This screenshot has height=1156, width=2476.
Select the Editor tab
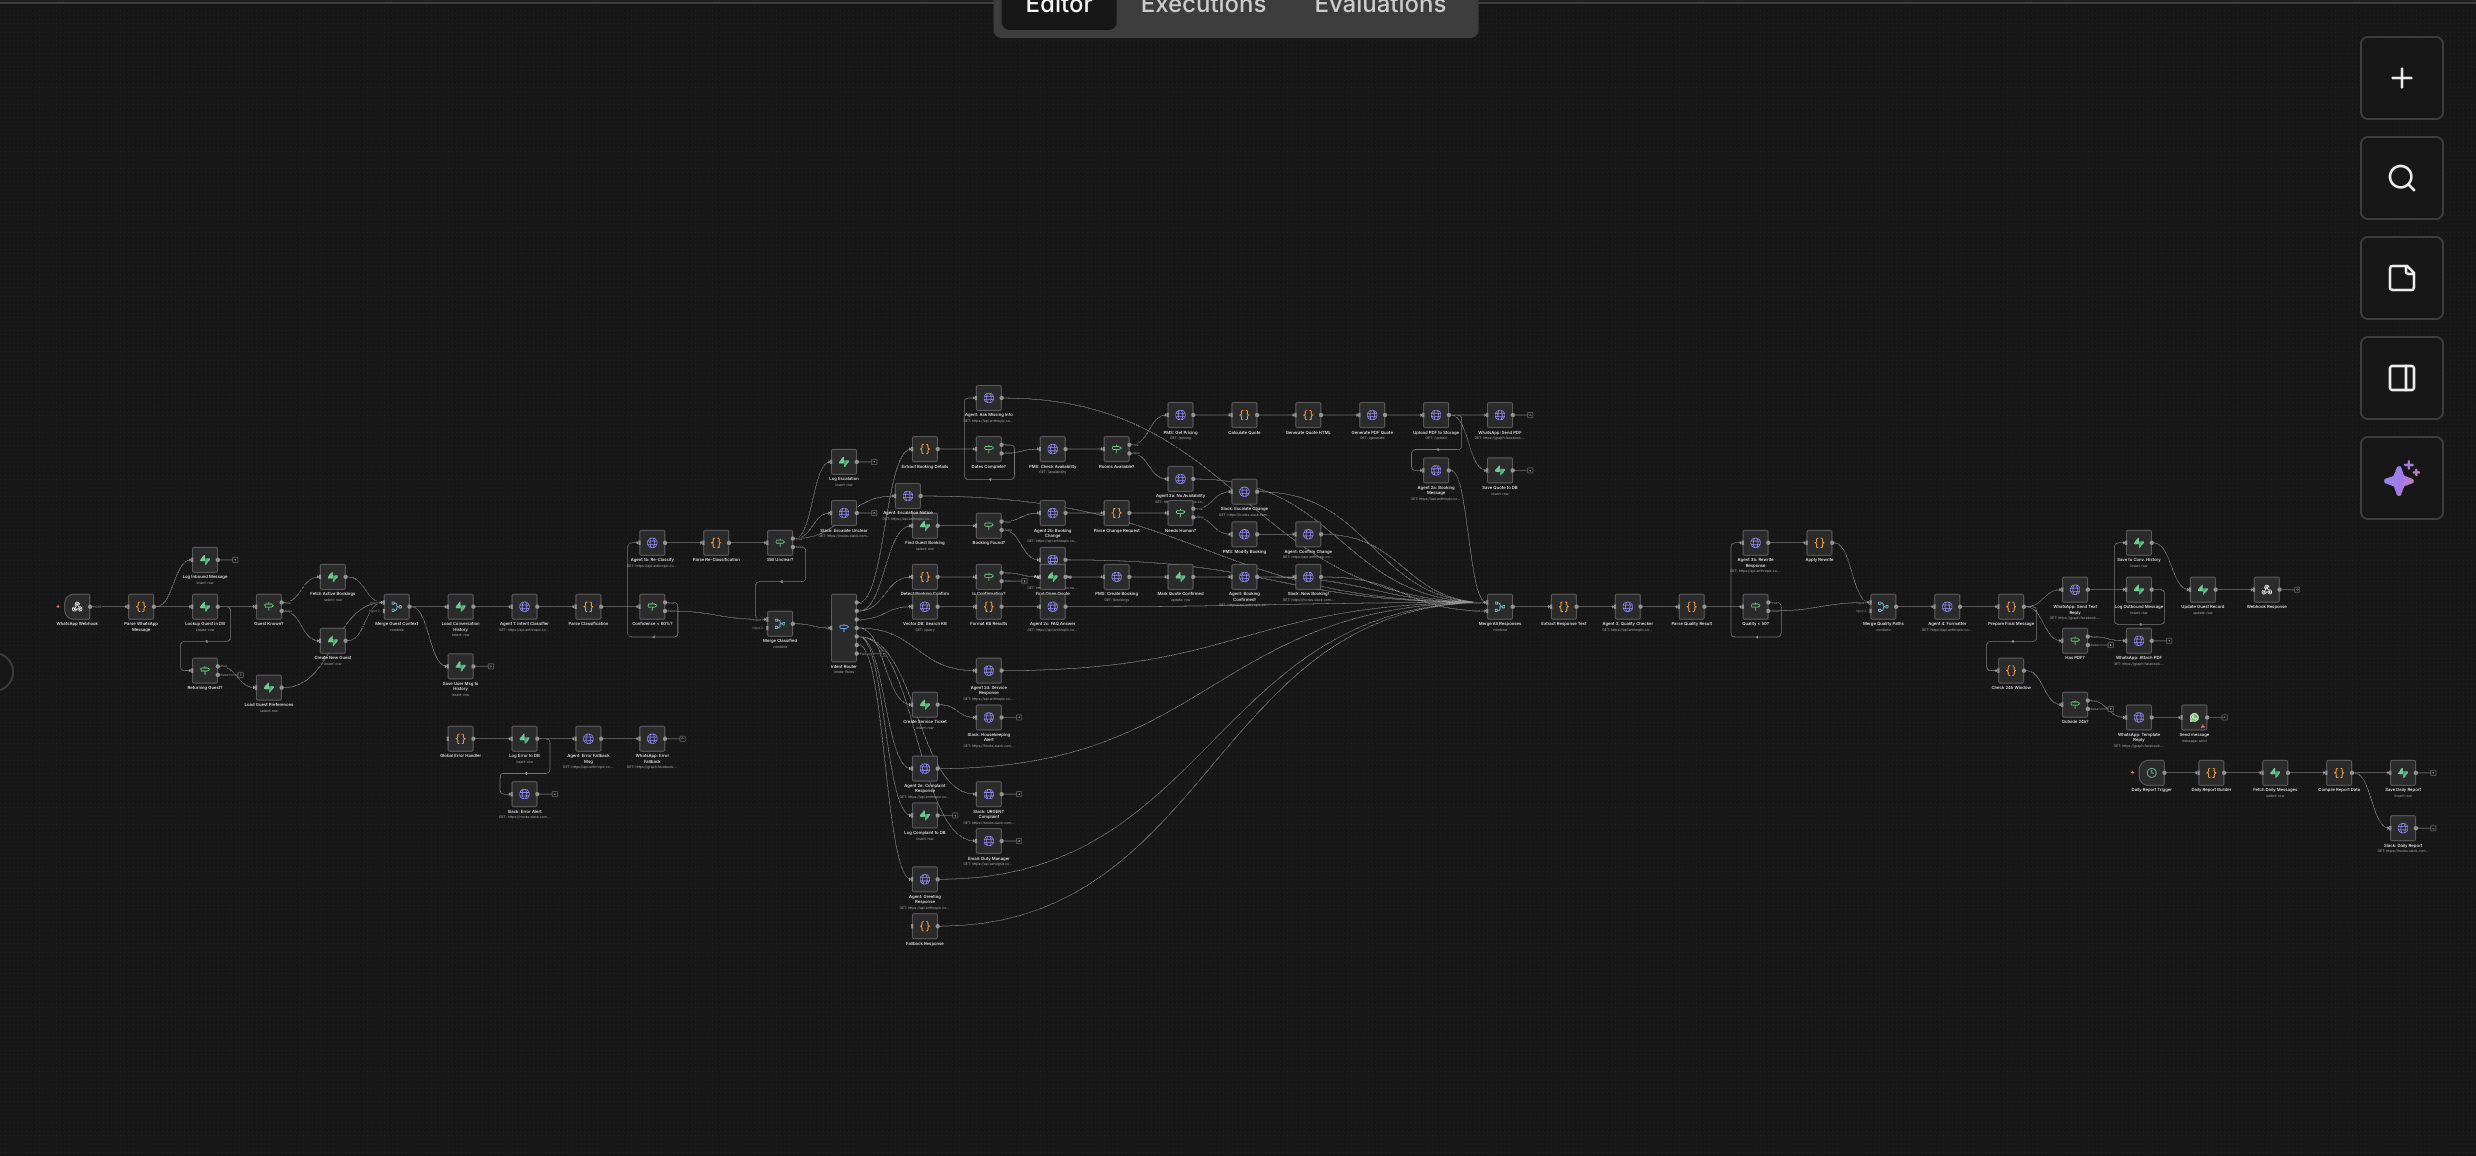point(1058,8)
